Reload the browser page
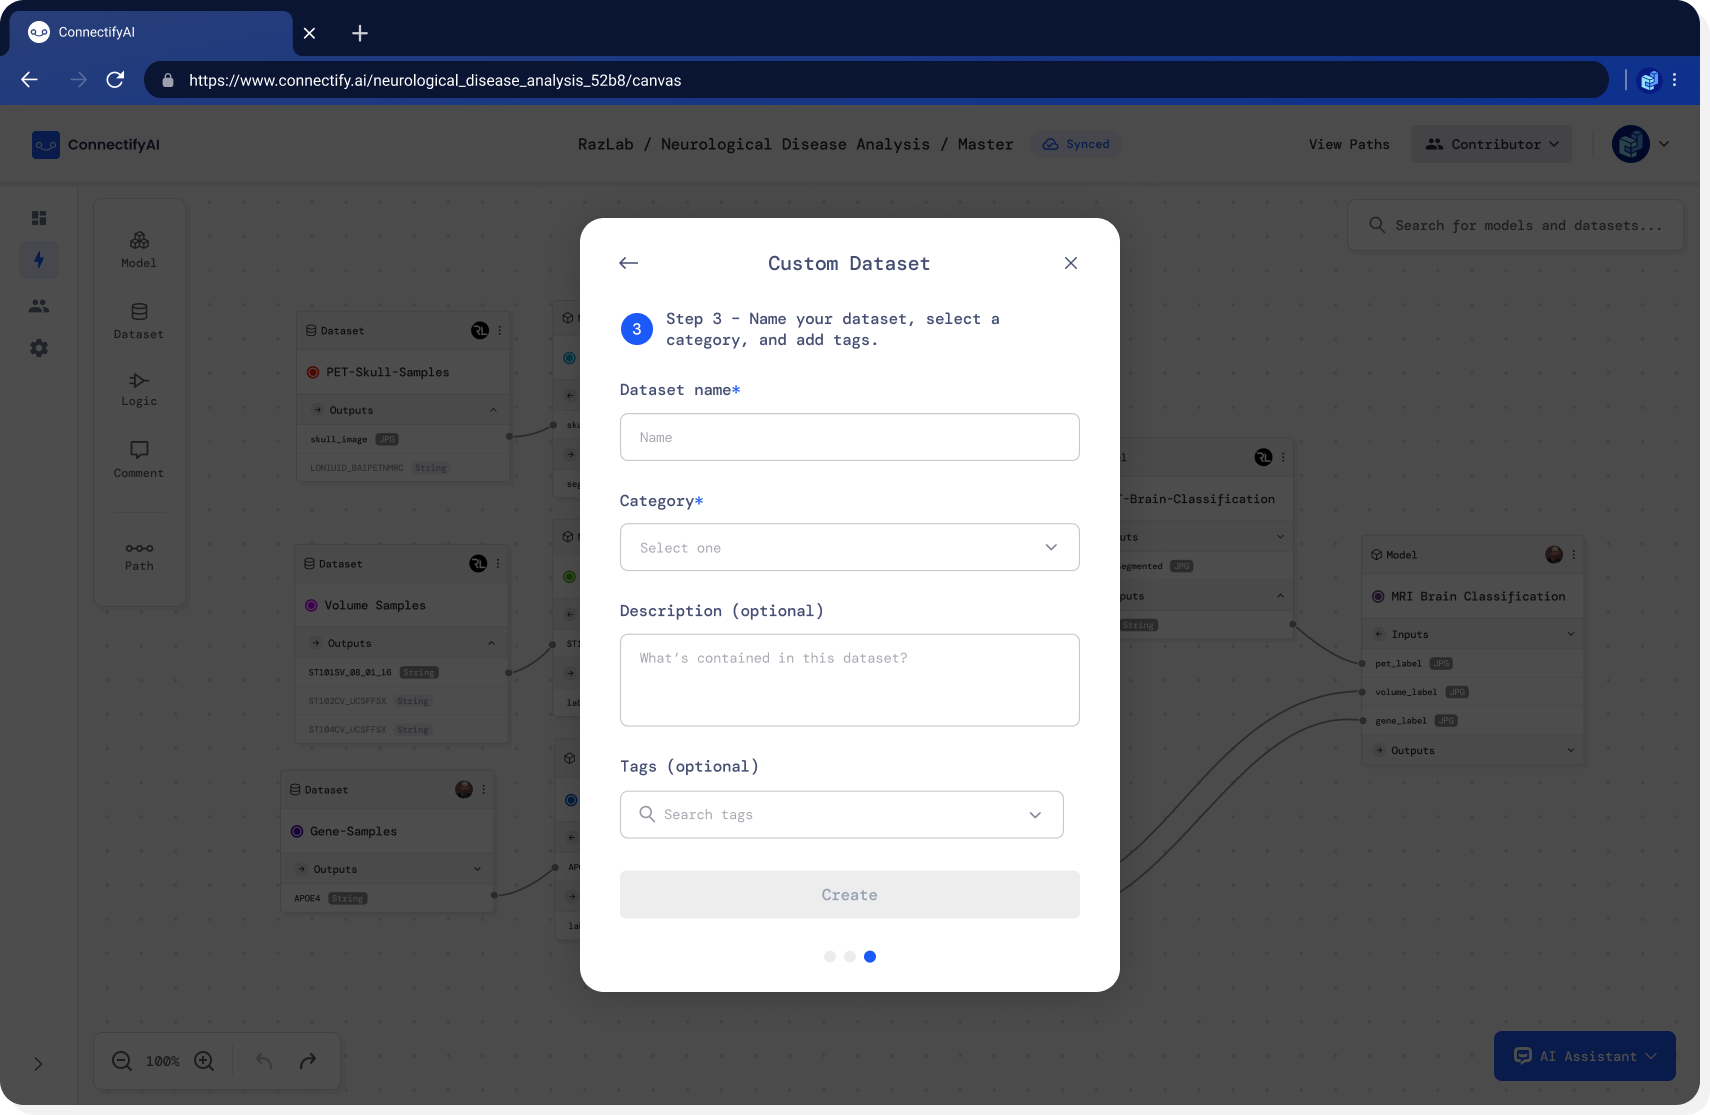Screen dimensions: 1710x1115 click(115, 80)
